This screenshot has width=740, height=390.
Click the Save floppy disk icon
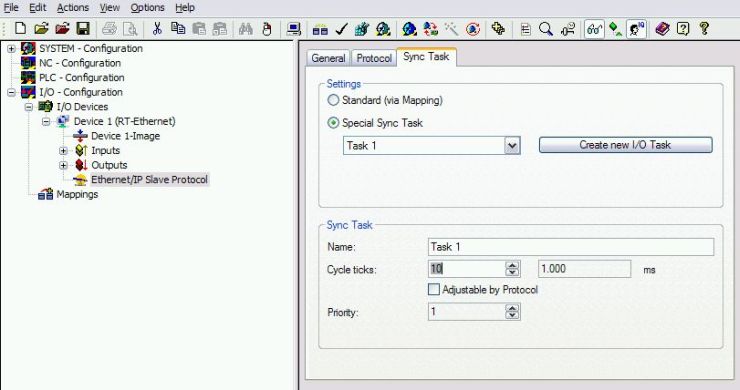pyautogui.click(x=83, y=29)
